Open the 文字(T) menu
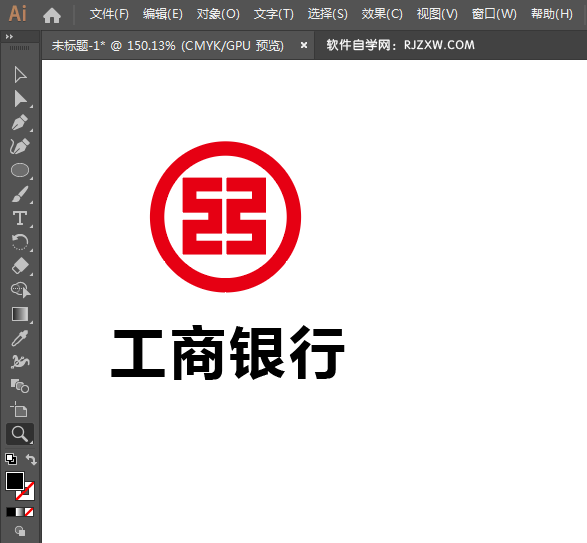 pyautogui.click(x=274, y=14)
